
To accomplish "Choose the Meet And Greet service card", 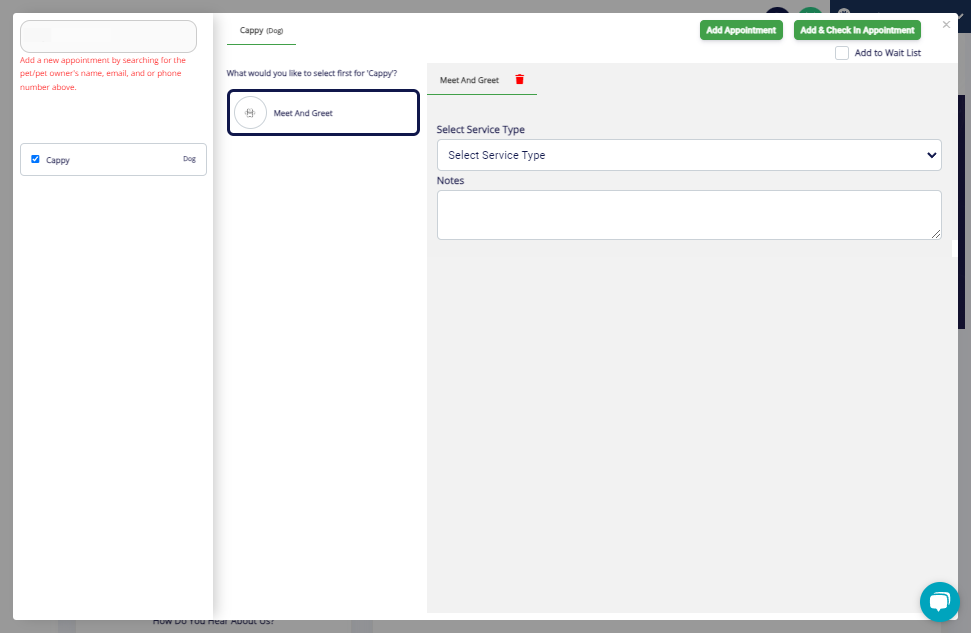I will point(323,113).
